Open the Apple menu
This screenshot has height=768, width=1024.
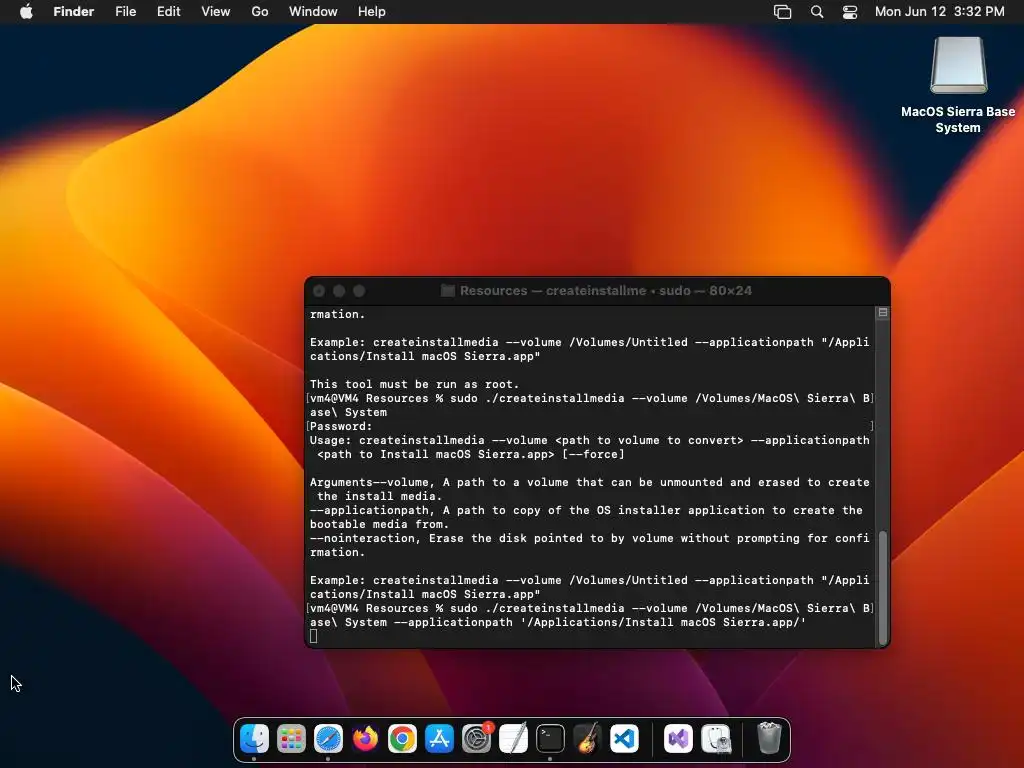[26, 11]
